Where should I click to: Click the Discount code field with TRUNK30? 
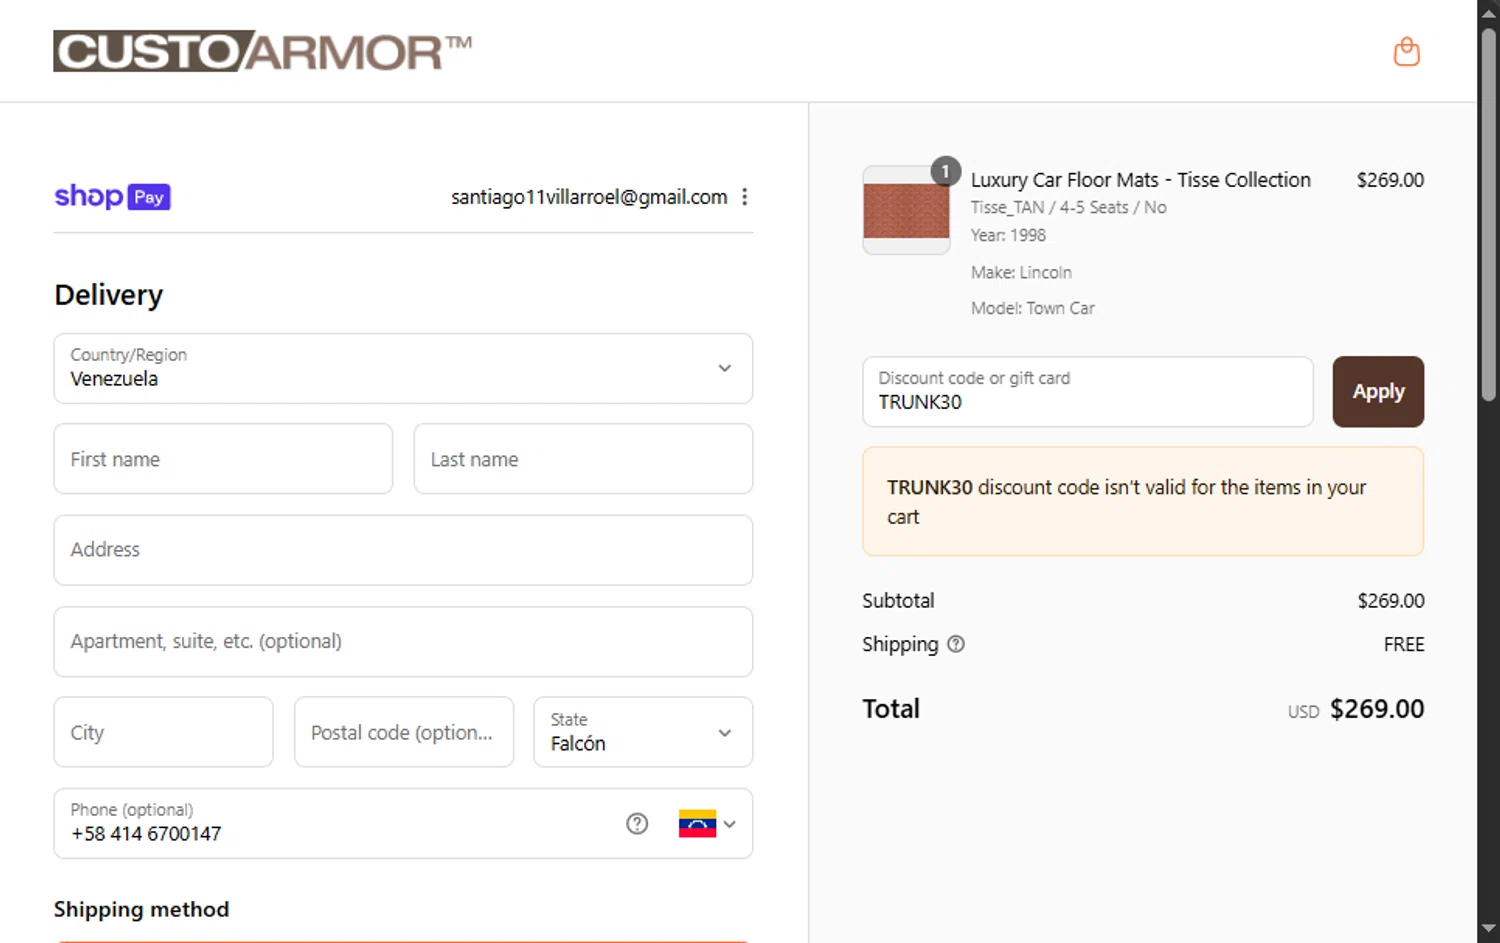pyautogui.click(x=1087, y=392)
